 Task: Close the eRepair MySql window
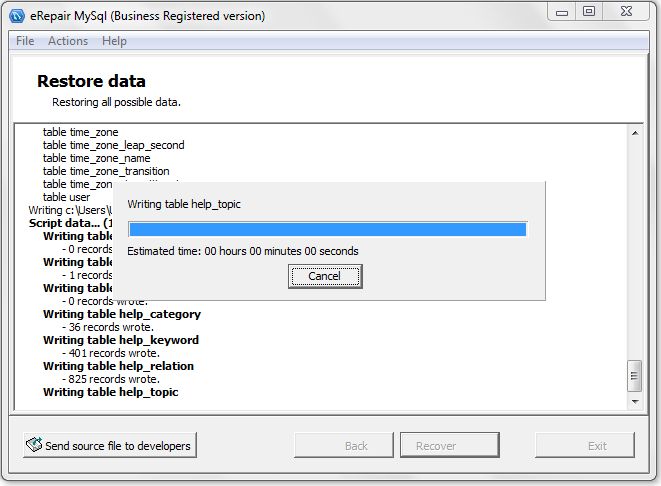pyautogui.click(x=626, y=11)
